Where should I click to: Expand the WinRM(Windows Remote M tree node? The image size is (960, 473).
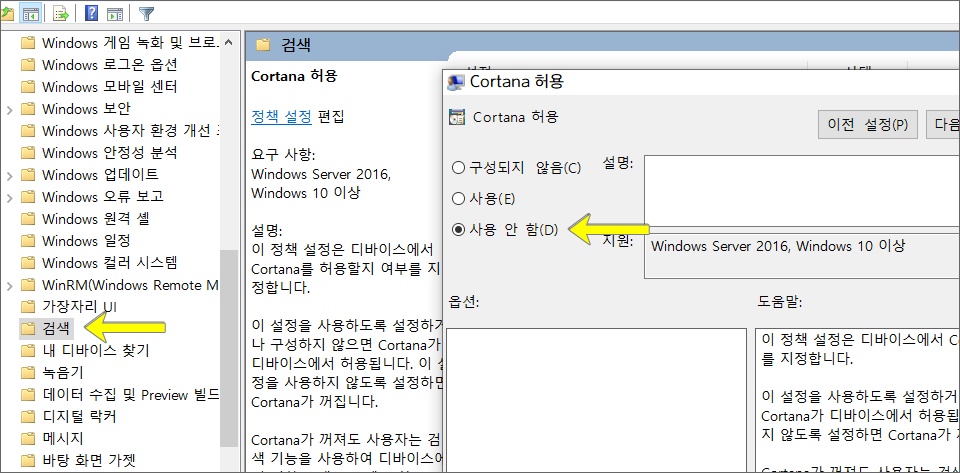9,286
